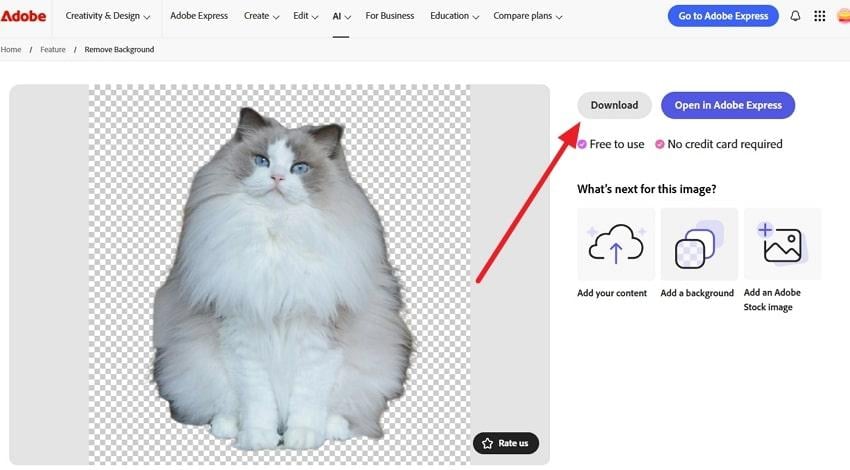Open the For Business nav item
850x470 pixels.
pos(390,16)
